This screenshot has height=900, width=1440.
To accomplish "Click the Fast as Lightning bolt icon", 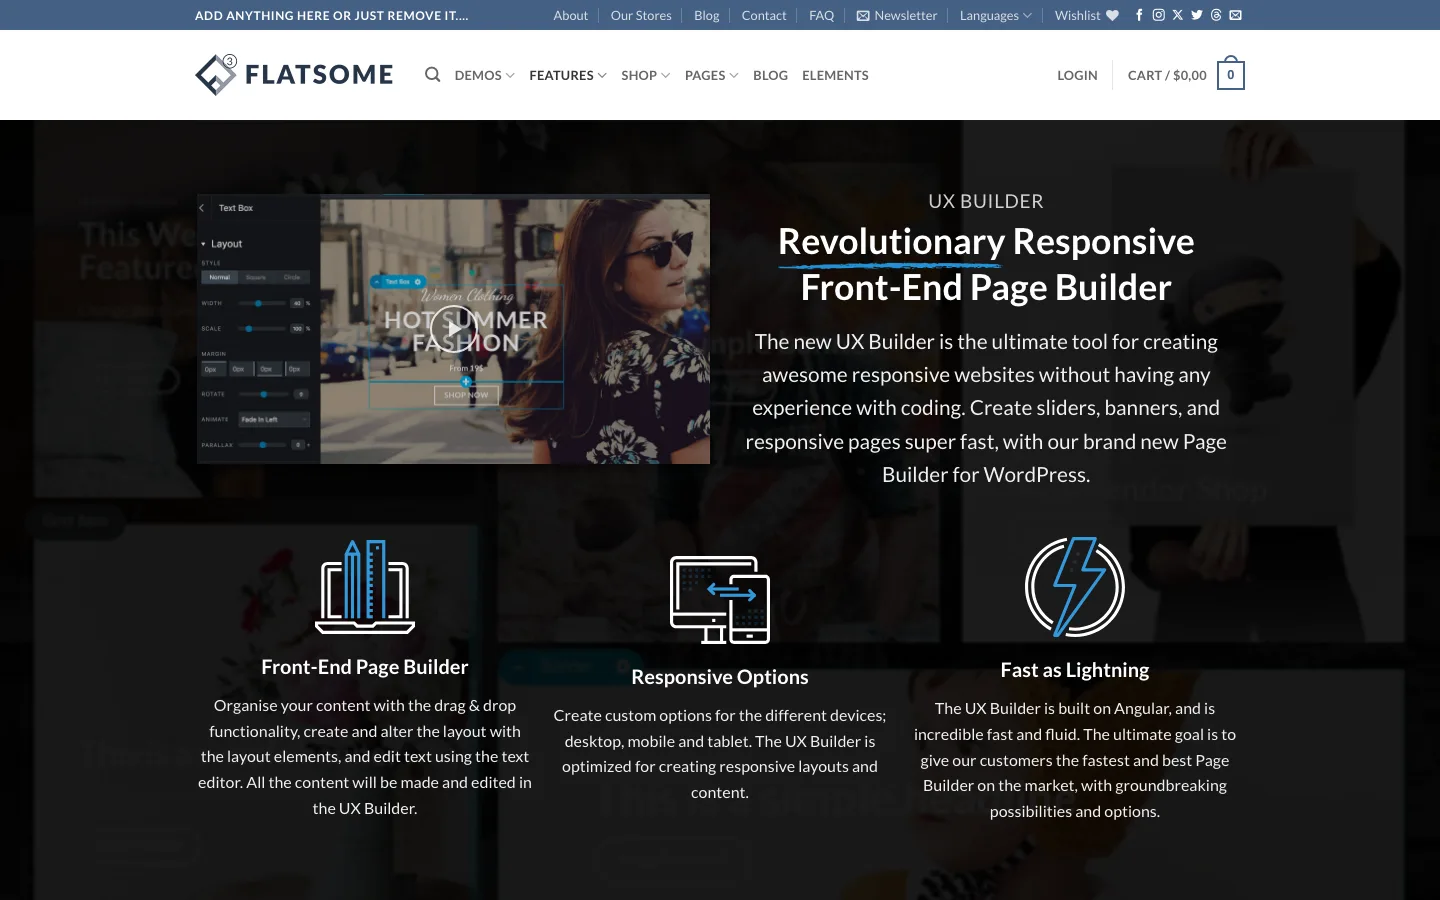I will [x=1075, y=587].
